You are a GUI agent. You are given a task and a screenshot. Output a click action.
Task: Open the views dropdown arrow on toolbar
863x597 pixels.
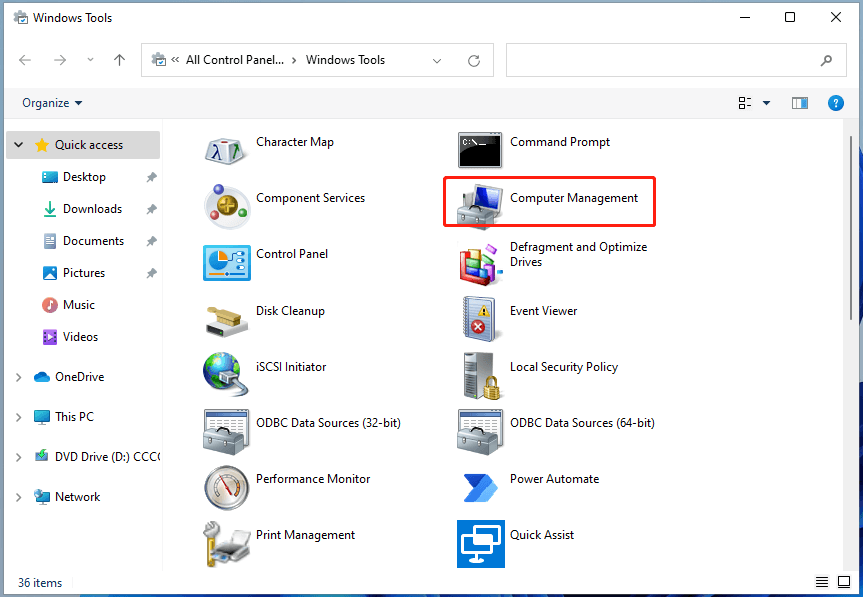[766, 102]
